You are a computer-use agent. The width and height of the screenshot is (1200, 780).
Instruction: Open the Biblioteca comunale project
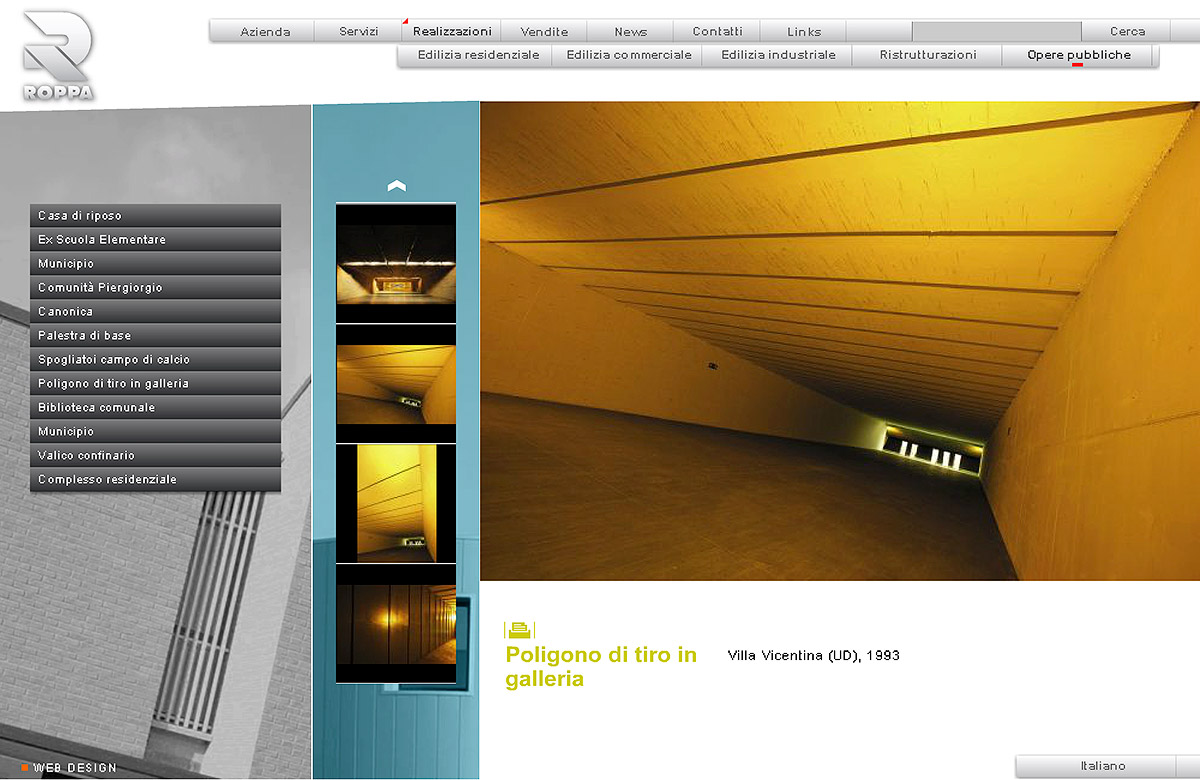coord(155,408)
